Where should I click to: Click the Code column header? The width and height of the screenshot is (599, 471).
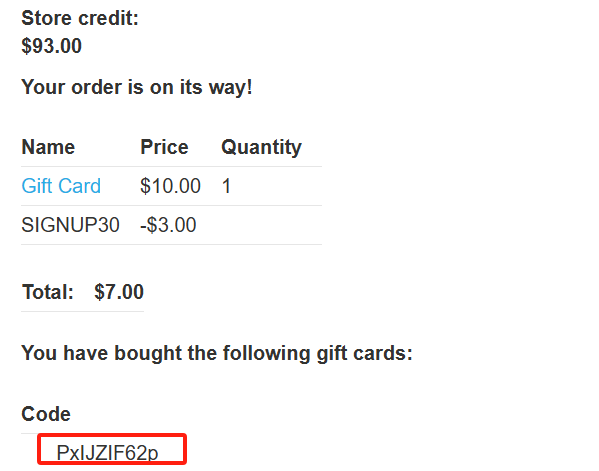[x=46, y=414]
